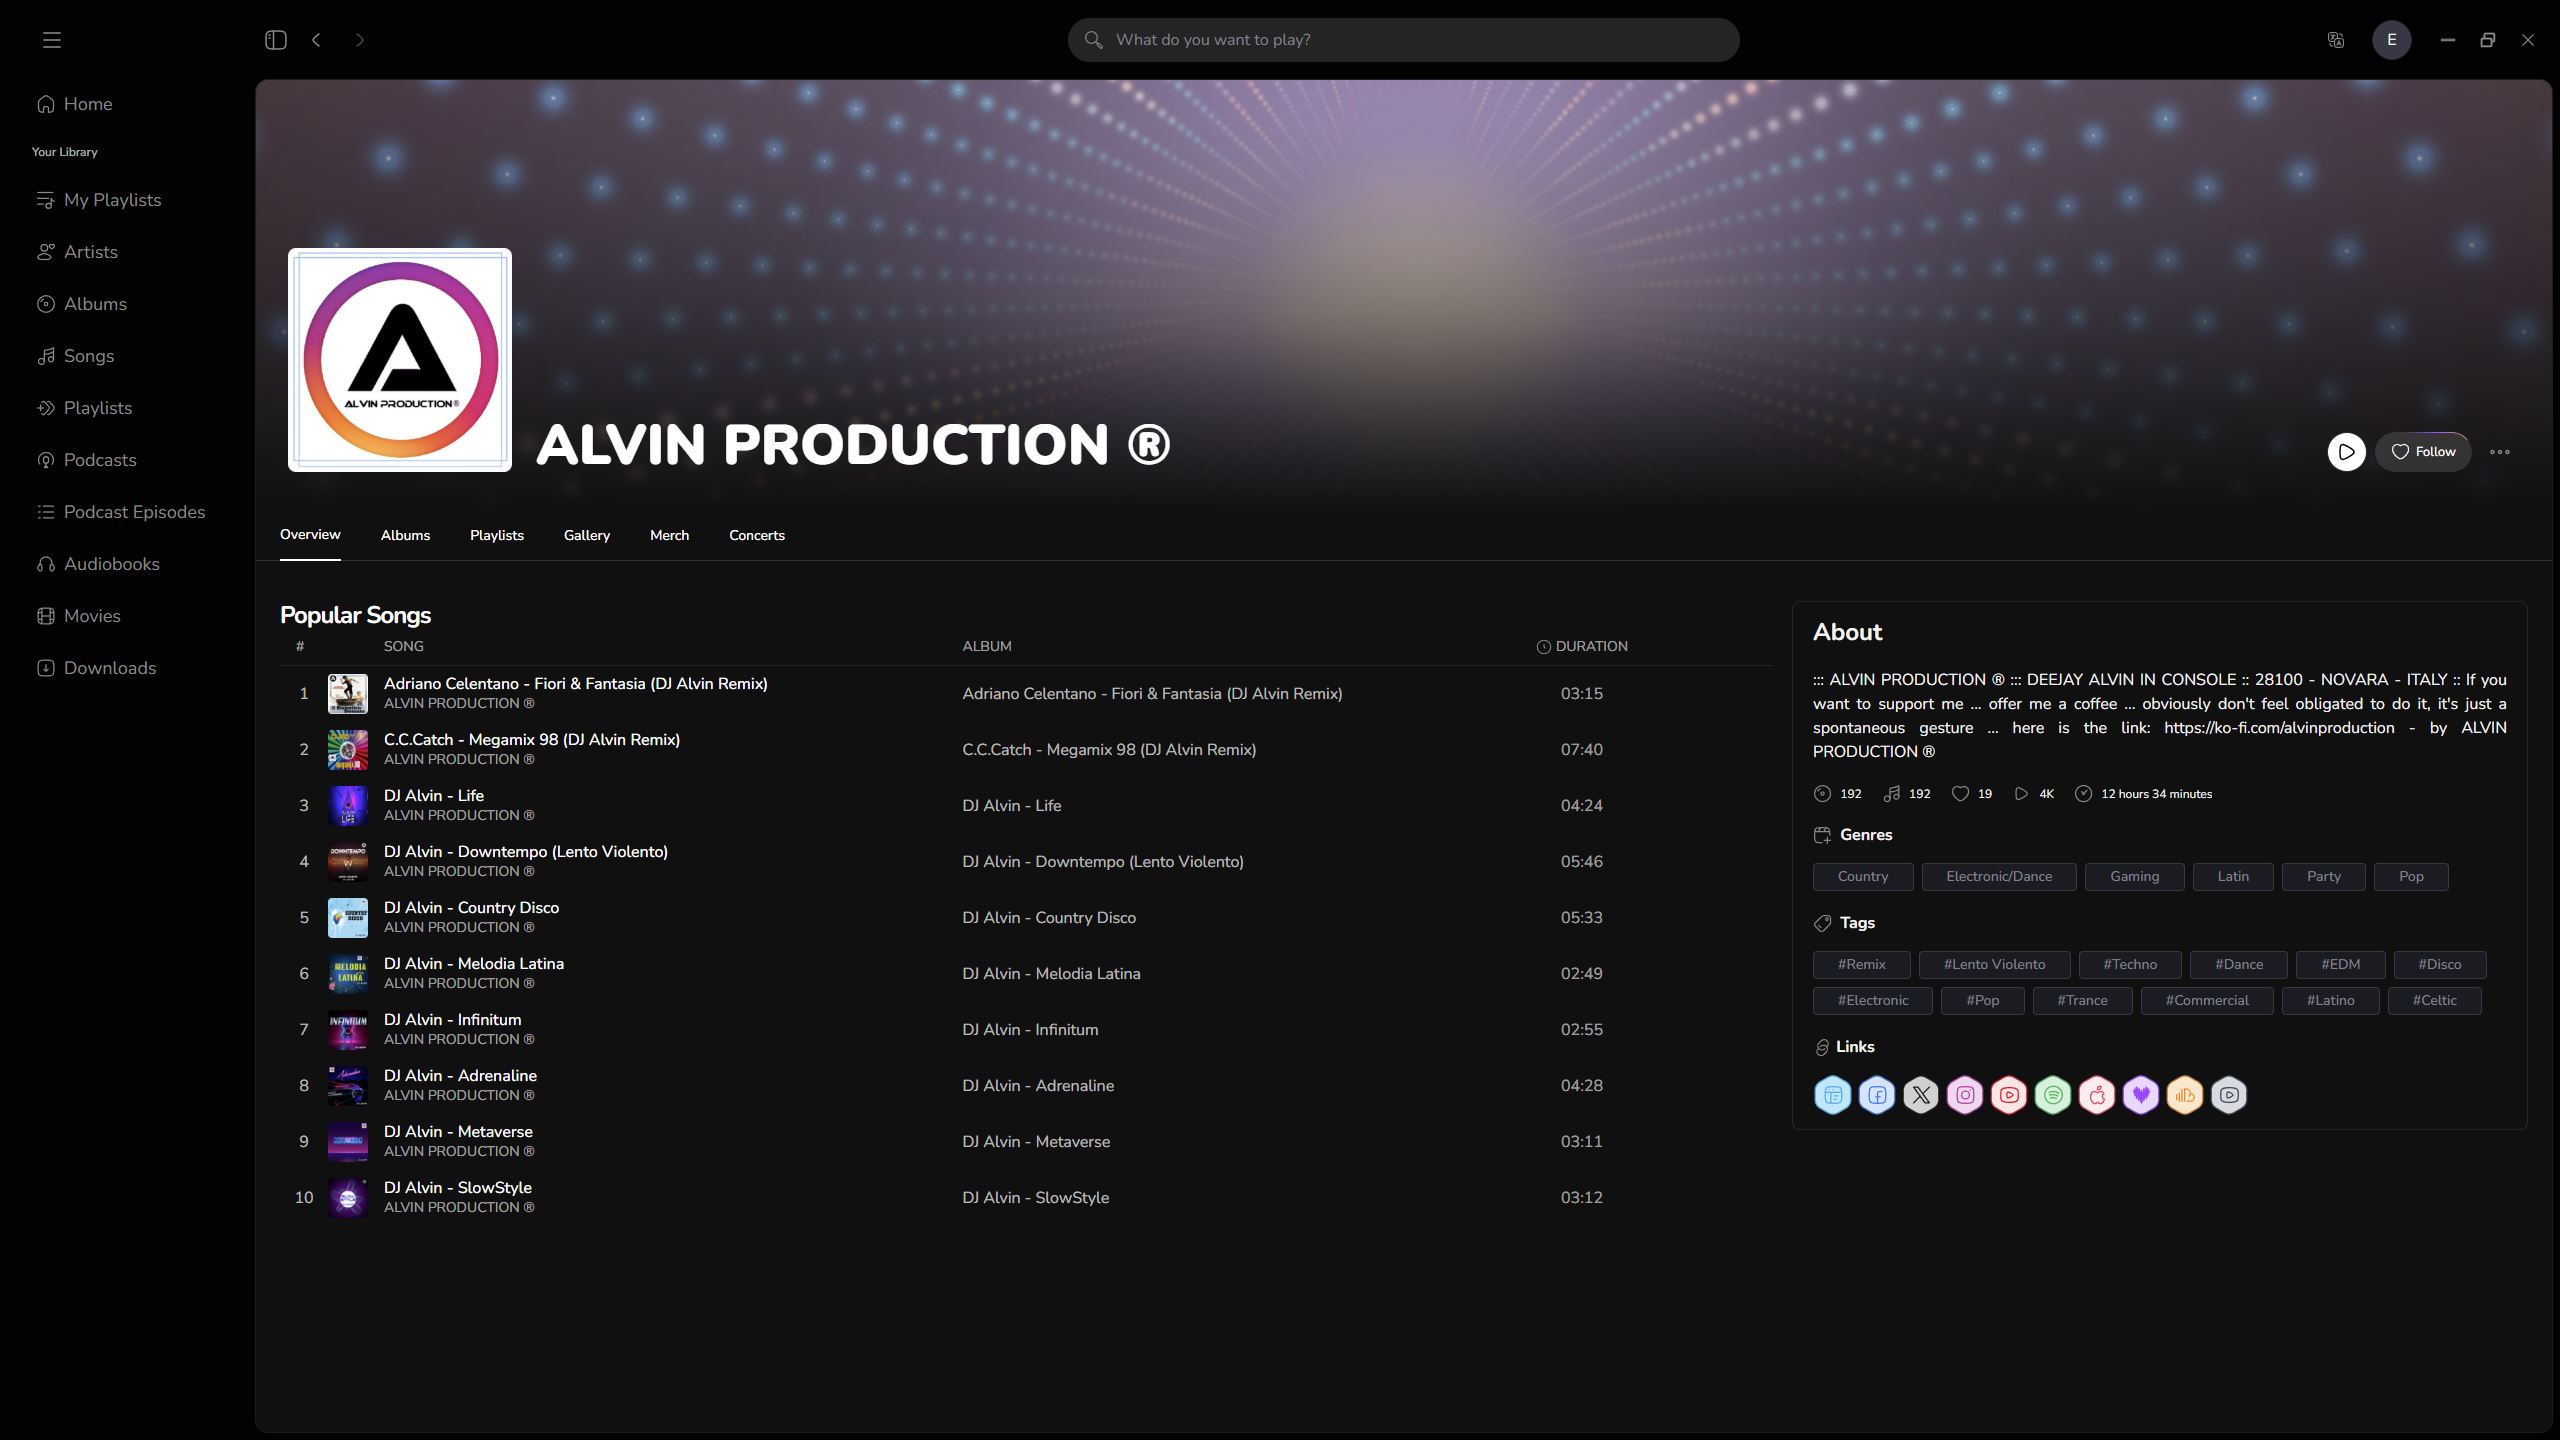
Task: Open Playlists in sidebar library
Action: click(x=85, y=408)
